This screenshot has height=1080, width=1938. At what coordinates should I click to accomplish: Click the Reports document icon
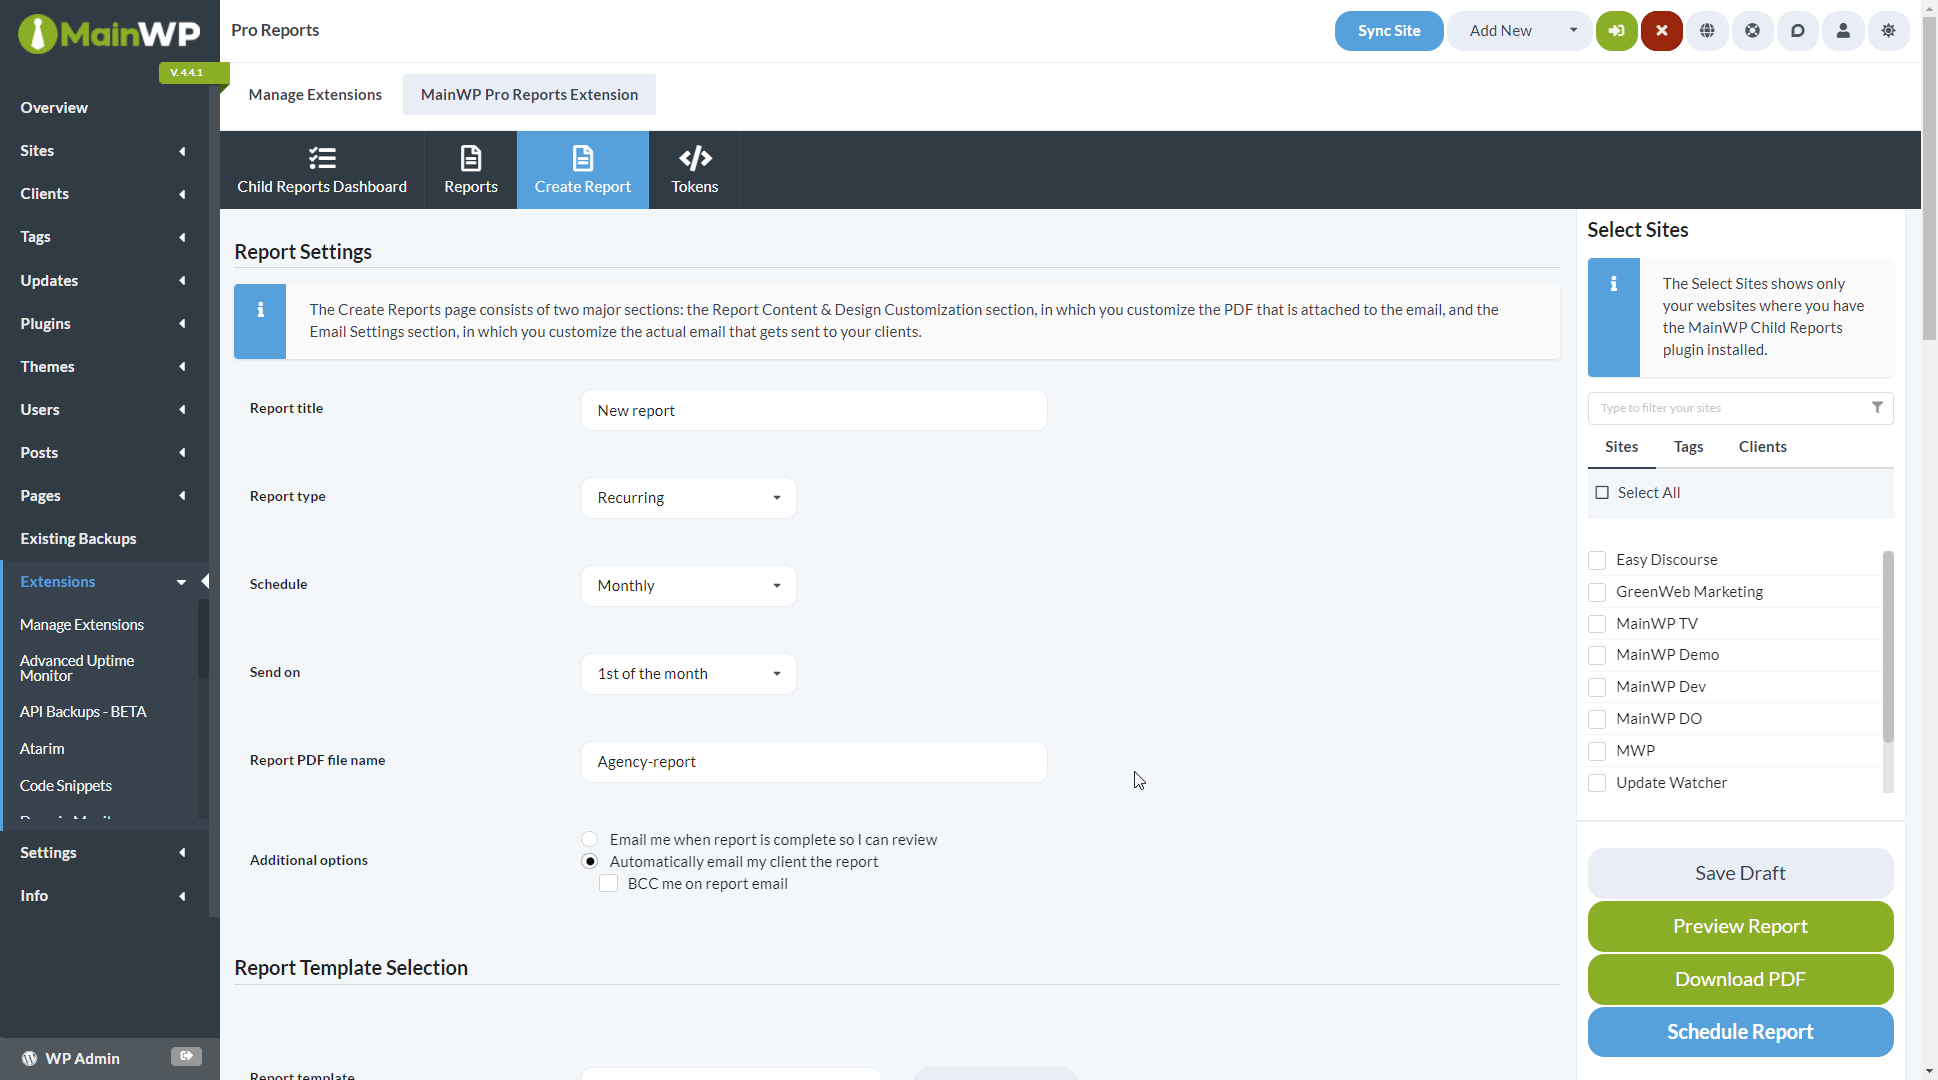[x=471, y=158]
